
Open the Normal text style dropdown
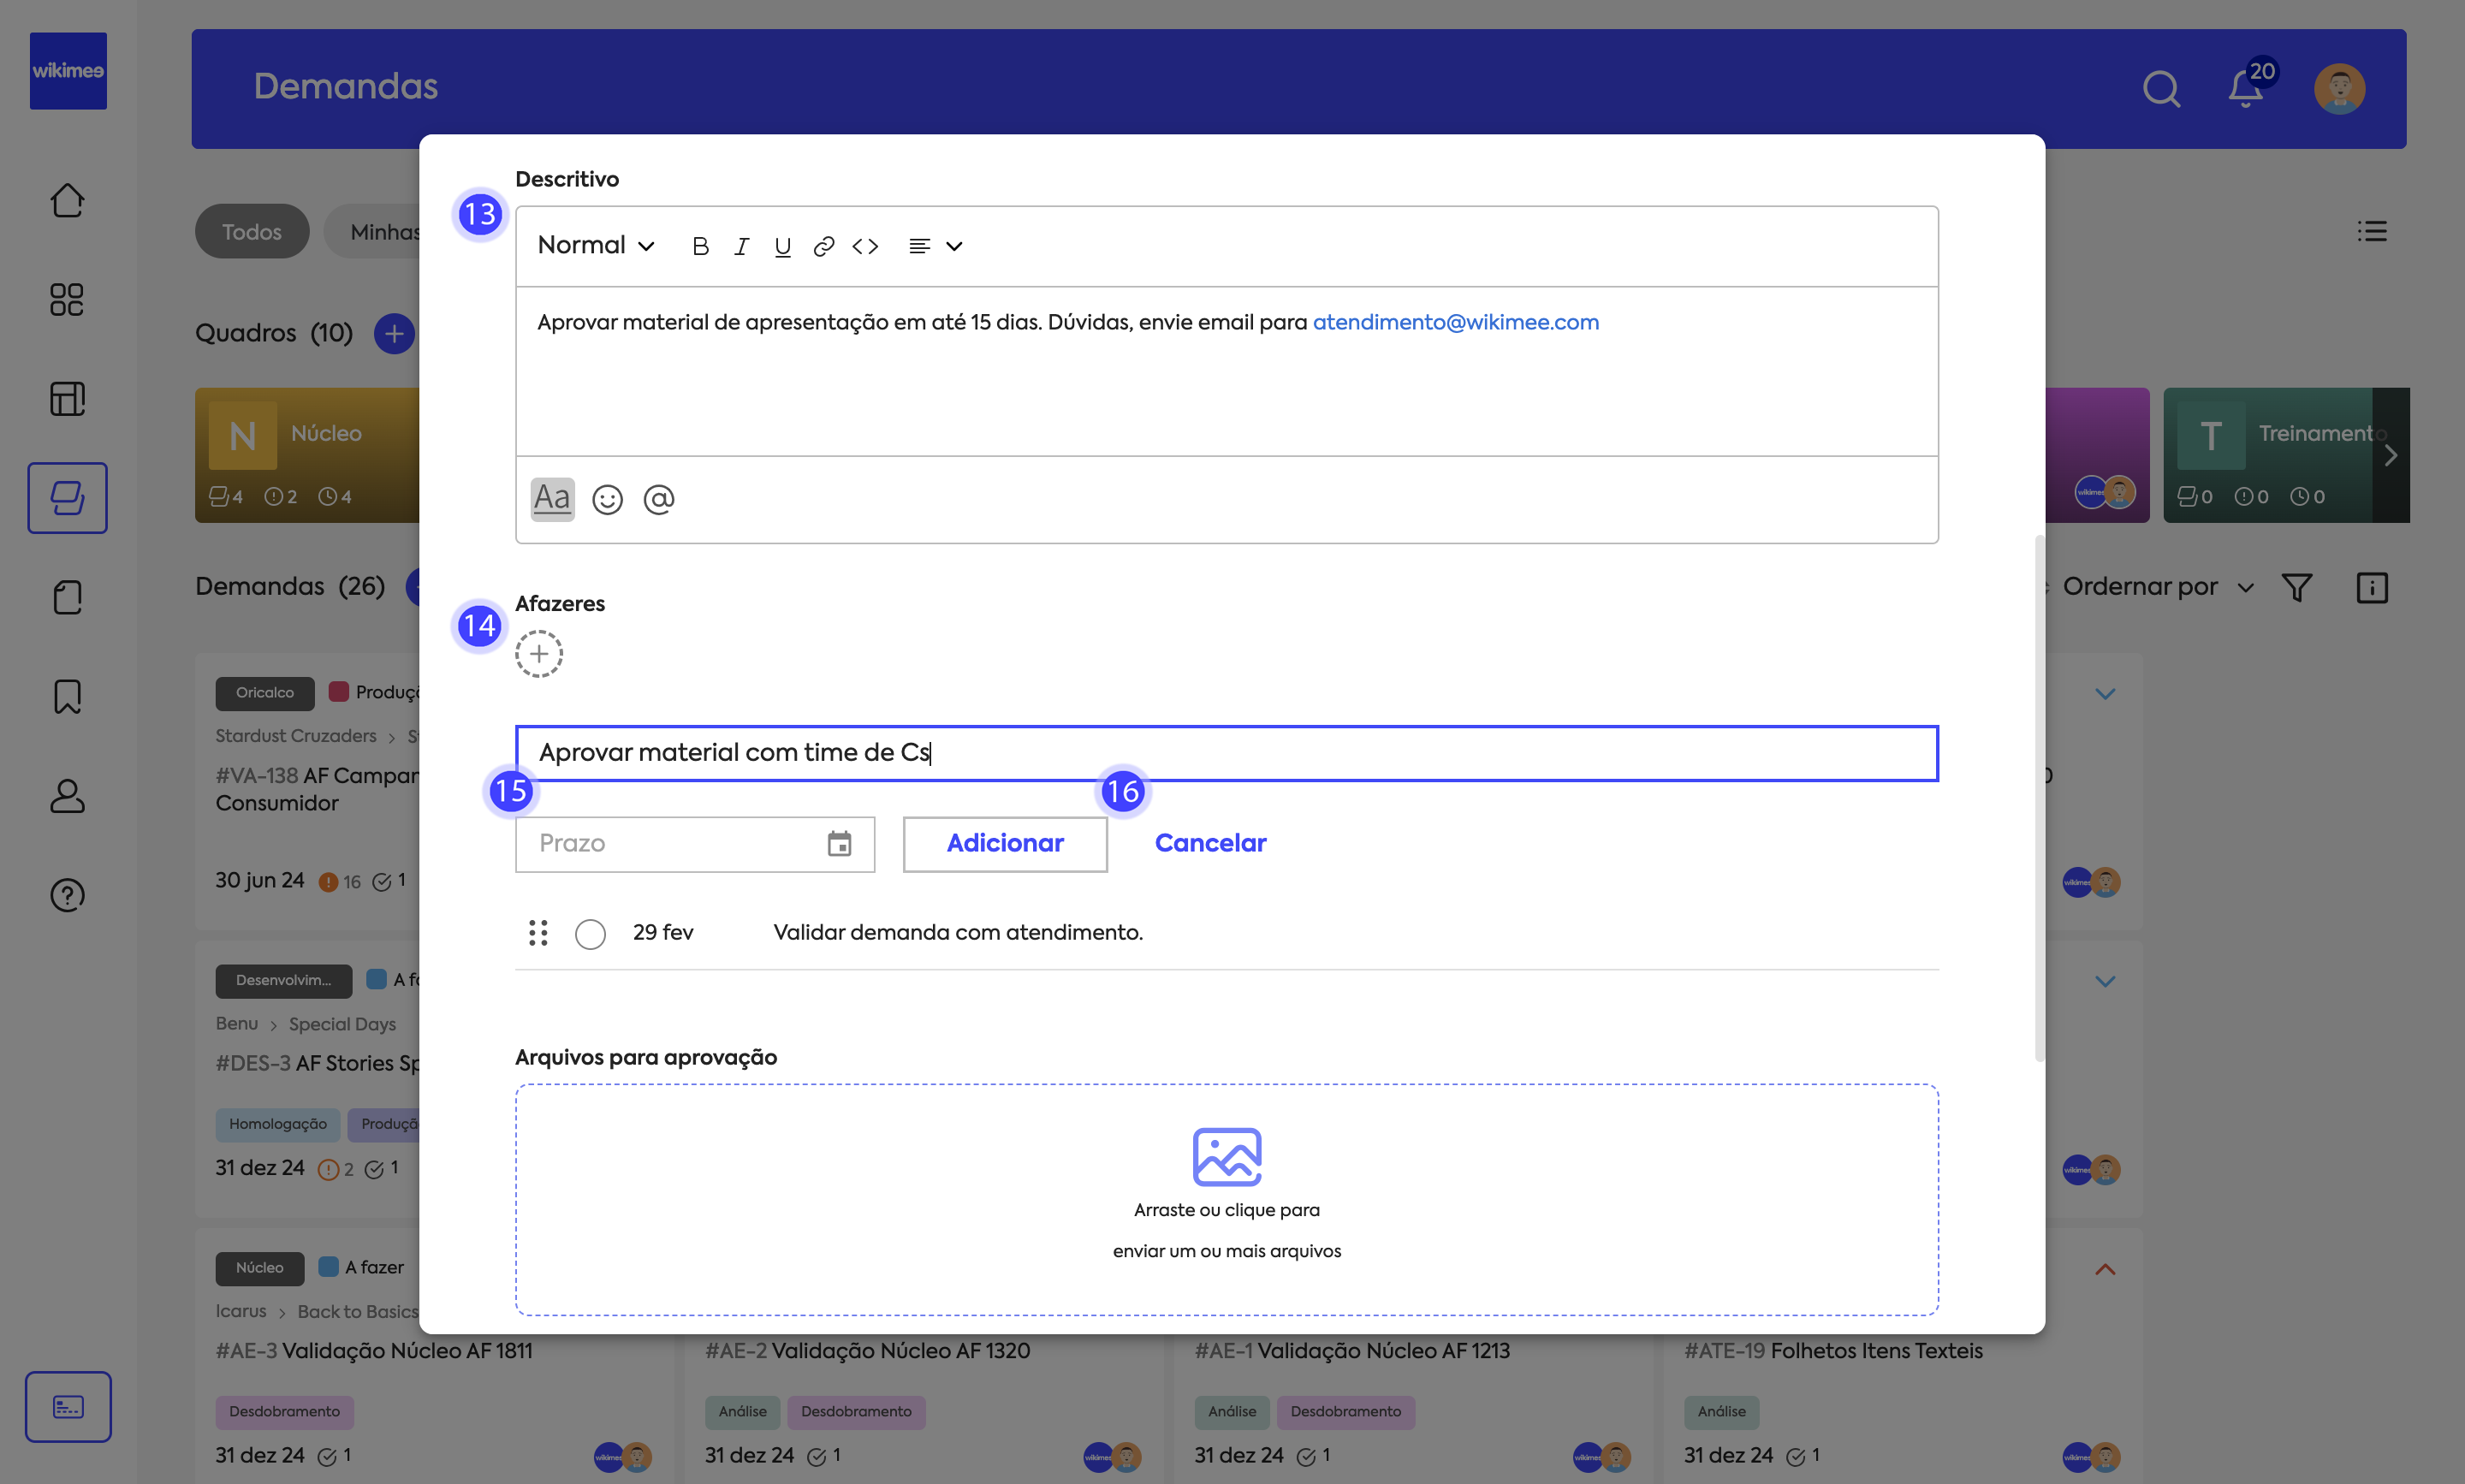[x=596, y=246]
